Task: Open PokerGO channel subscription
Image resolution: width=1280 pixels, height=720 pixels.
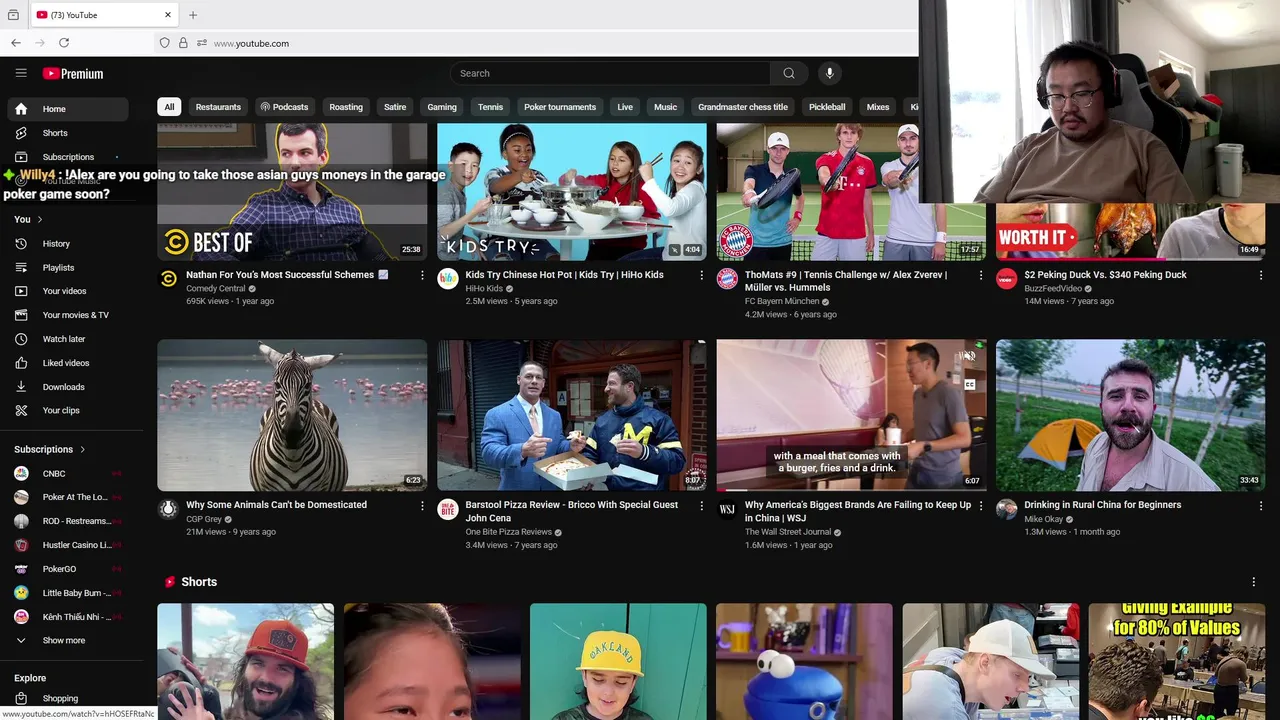Action: tap(68, 569)
